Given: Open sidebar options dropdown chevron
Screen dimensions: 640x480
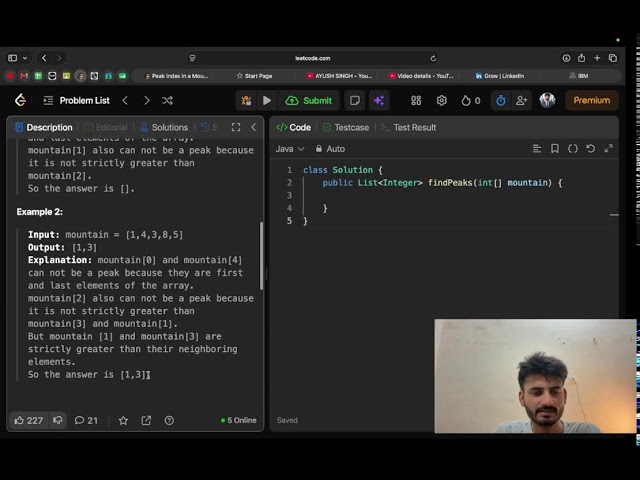Looking at the screenshot, I should [x=25, y=58].
